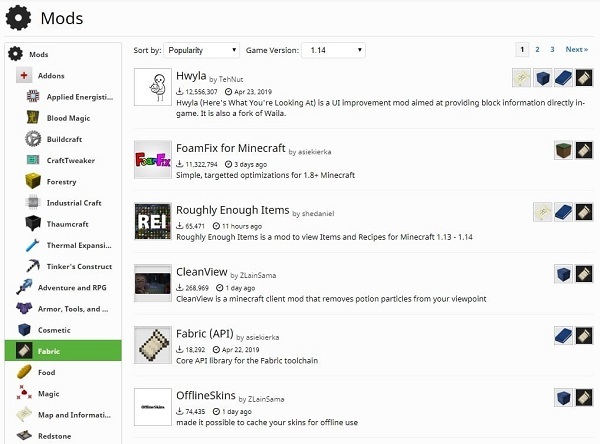The width and height of the screenshot is (600, 444).
Task: Click the blue book badge on Fabric (API) row
Action: coord(563,336)
